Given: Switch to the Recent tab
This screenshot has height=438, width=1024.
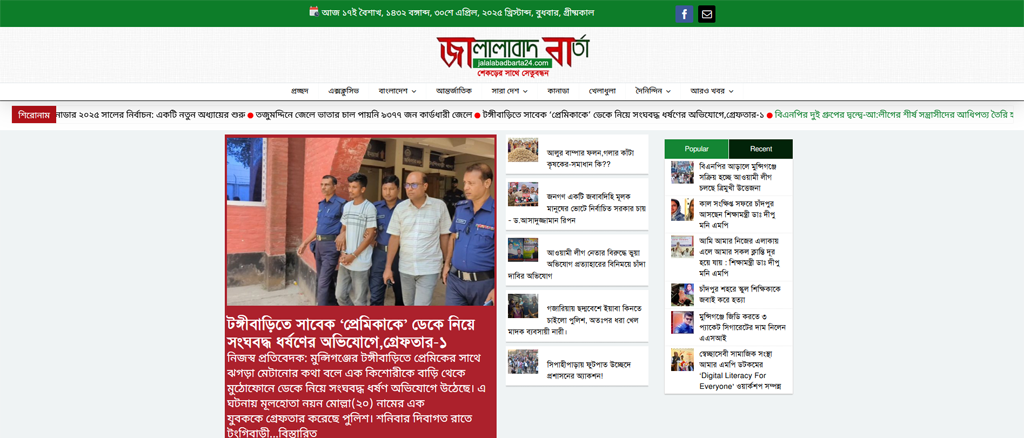Looking at the screenshot, I should 760,149.
